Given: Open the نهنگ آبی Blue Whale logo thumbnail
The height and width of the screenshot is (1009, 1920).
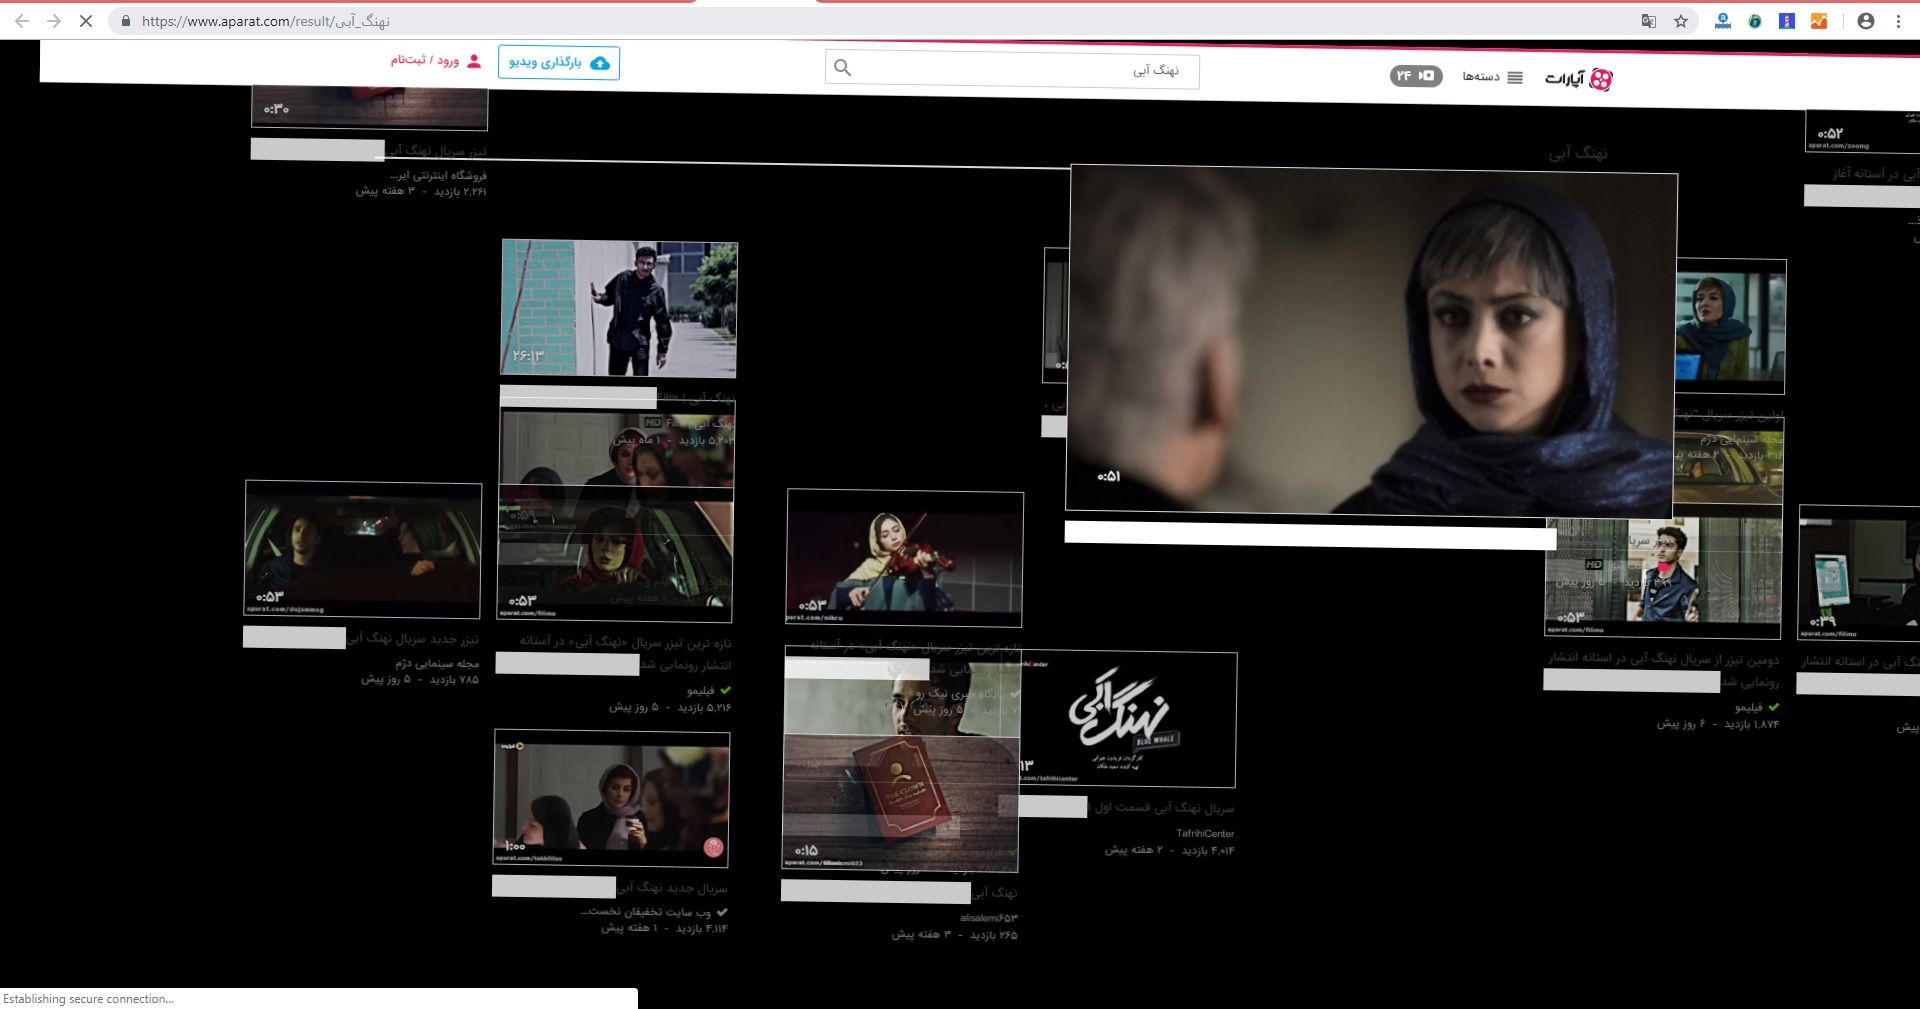Looking at the screenshot, I should click(1130, 720).
